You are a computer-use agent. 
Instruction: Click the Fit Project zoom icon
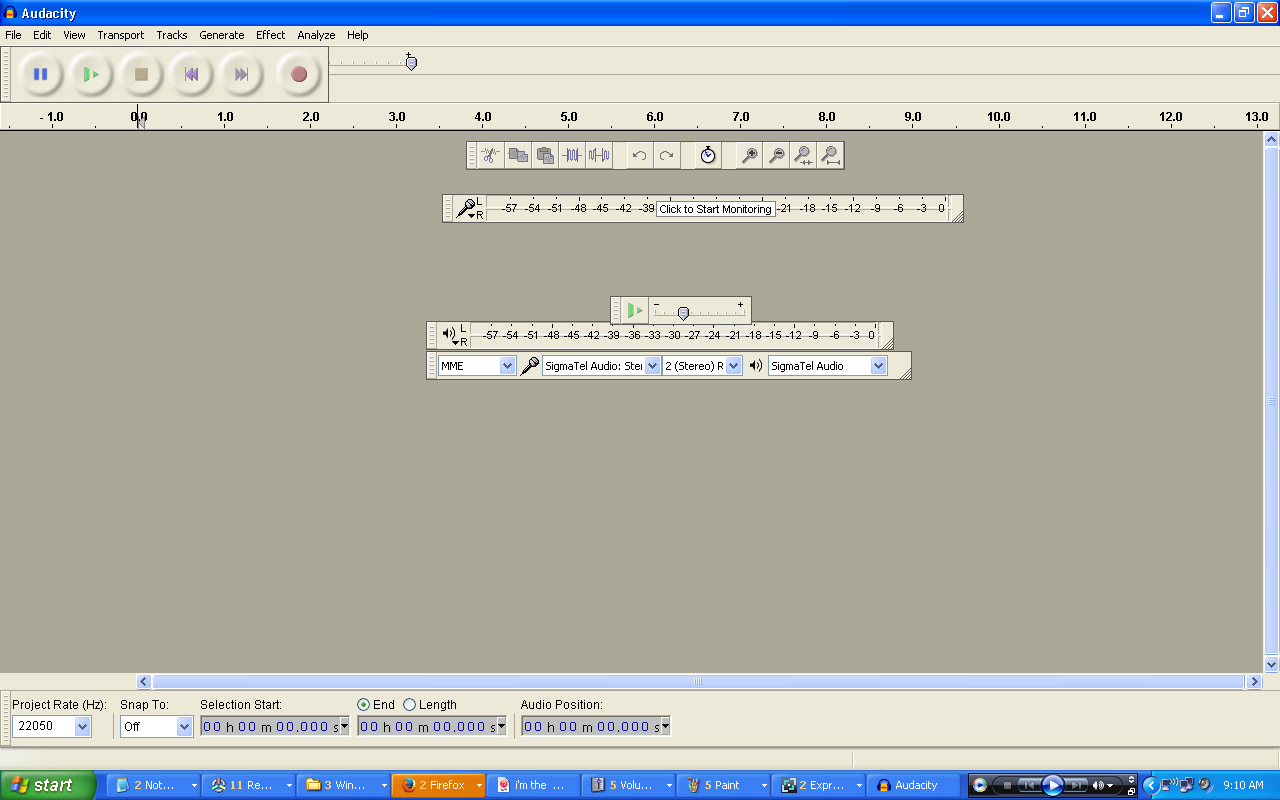coord(830,155)
